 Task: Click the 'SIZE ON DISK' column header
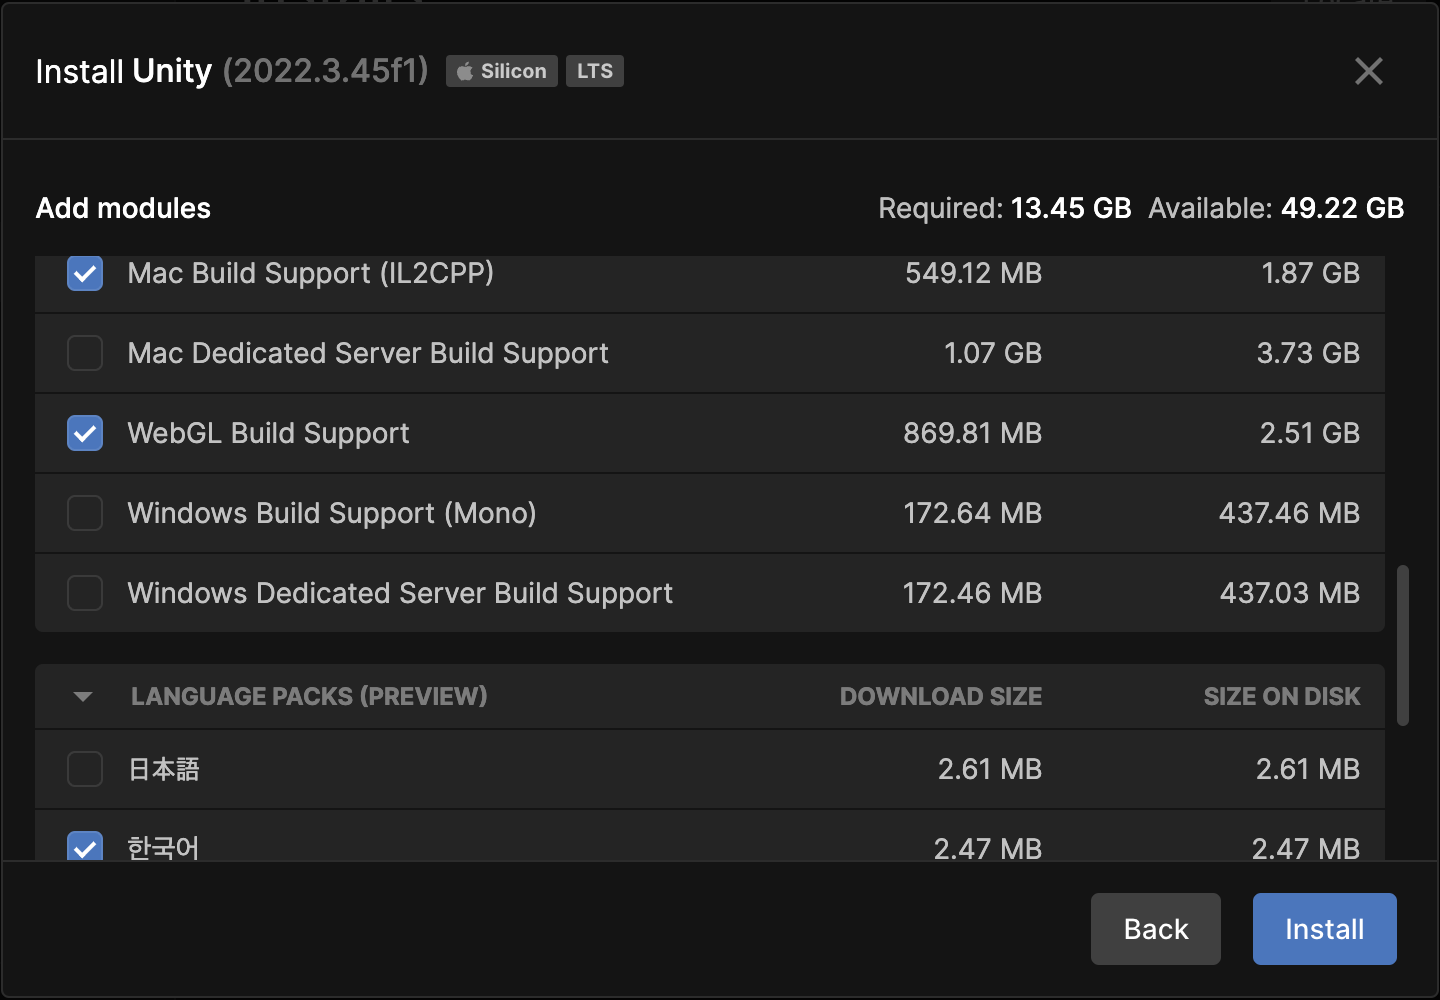1282,696
